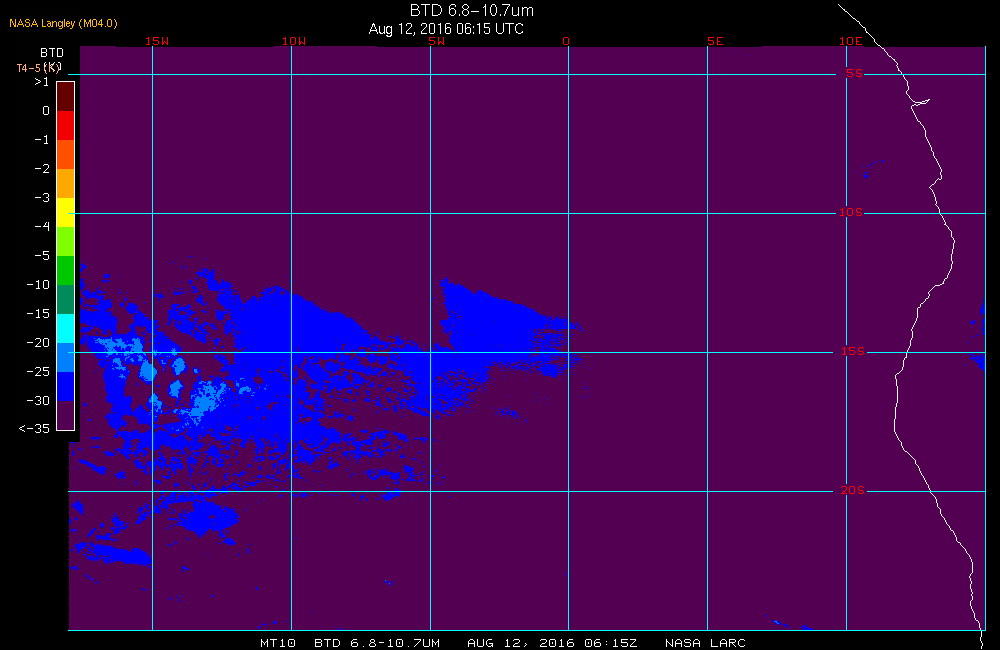The height and width of the screenshot is (650, 1000).
Task: Click the '0' longitude label in the top axis
Action: pyautogui.click(x=566, y=41)
